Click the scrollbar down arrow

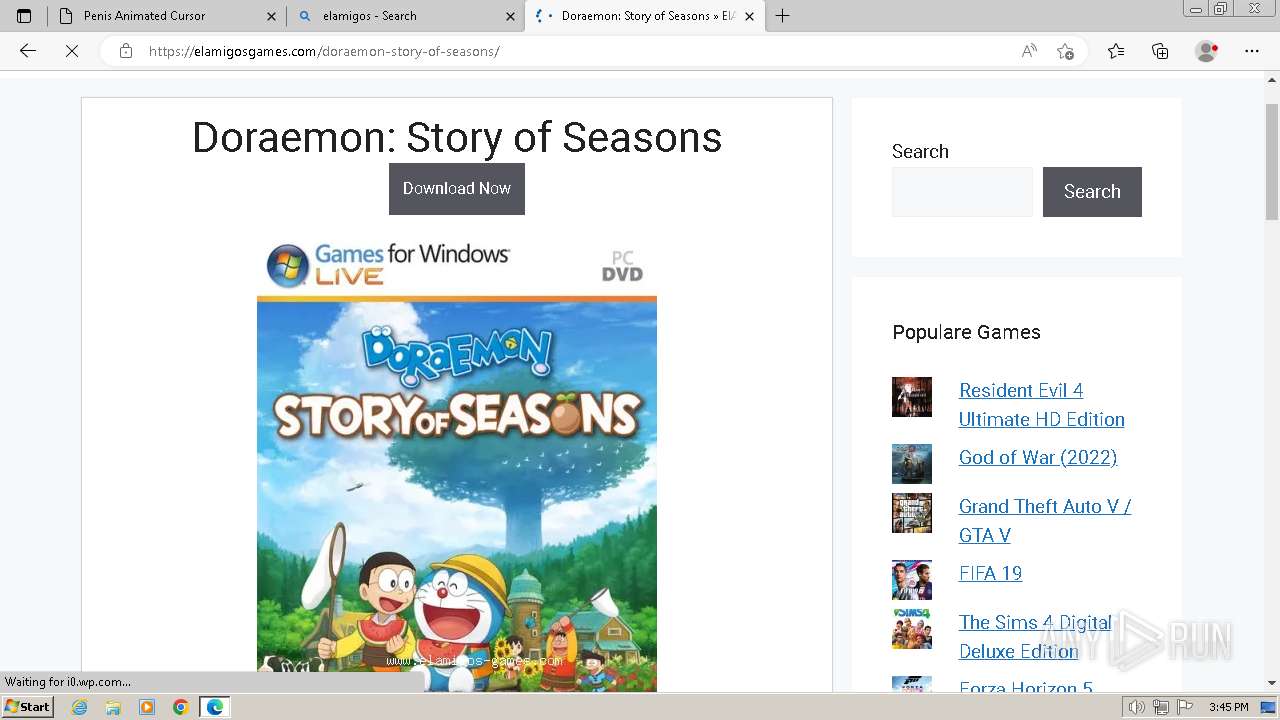pyautogui.click(x=1272, y=683)
